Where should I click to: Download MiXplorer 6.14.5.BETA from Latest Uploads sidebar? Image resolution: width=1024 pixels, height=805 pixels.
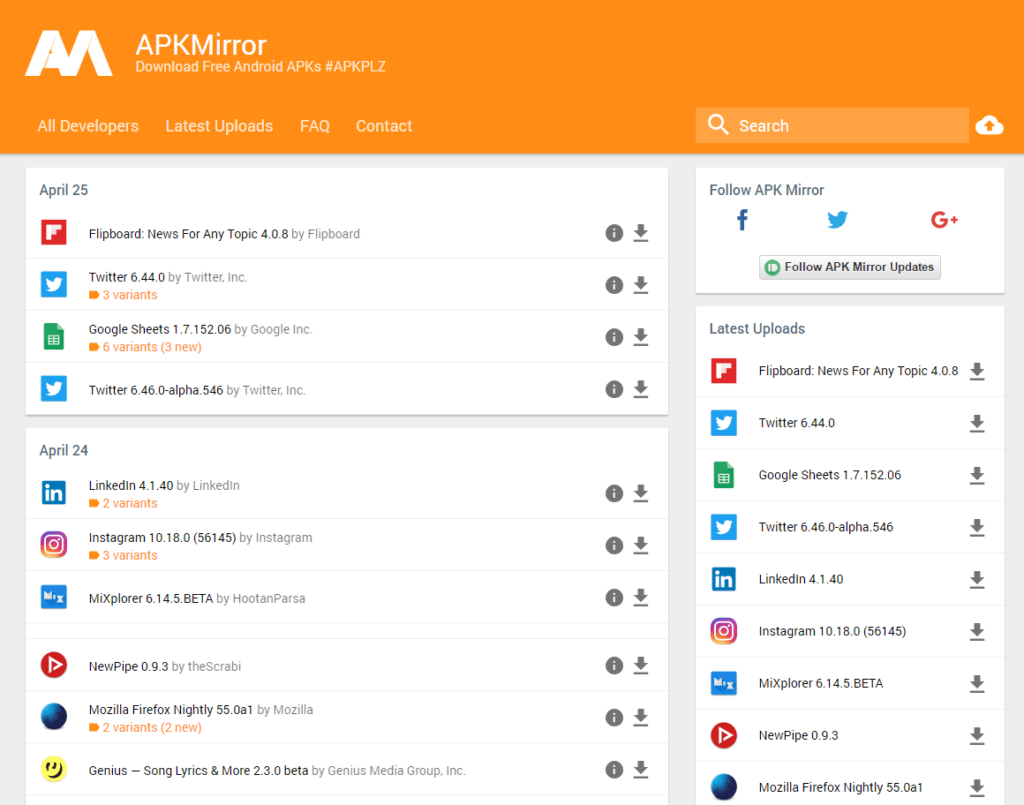[977, 683]
